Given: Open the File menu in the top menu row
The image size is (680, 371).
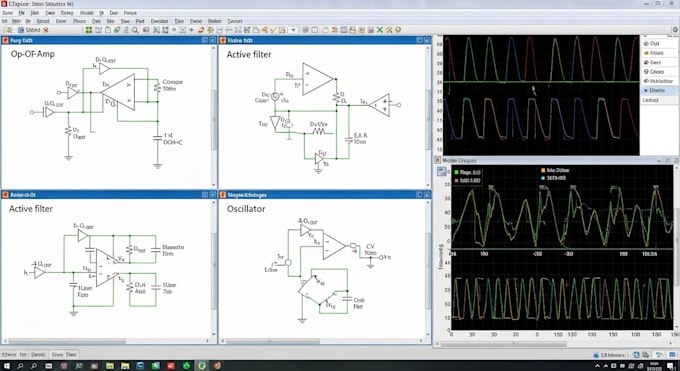Looking at the screenshot, I should coord(21,13).
